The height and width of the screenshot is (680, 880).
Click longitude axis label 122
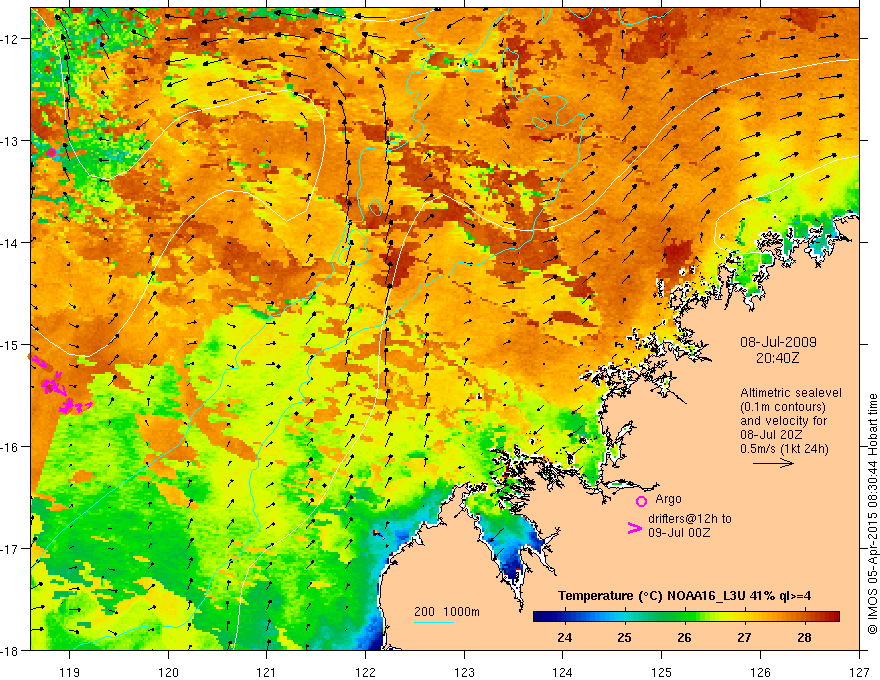365,672
